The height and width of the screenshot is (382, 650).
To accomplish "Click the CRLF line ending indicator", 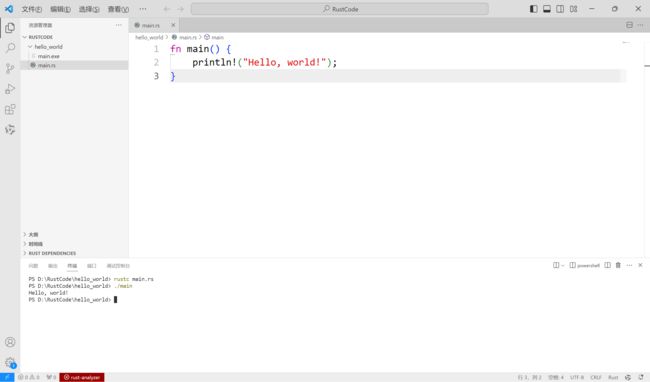I will 596,377.
